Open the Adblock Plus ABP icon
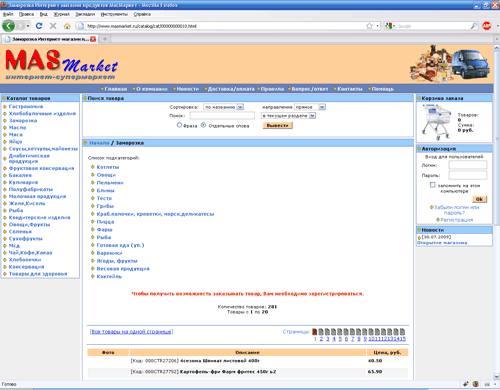Image resolution: width=500 pixels, height=390 pixels. tap(487, 26)
